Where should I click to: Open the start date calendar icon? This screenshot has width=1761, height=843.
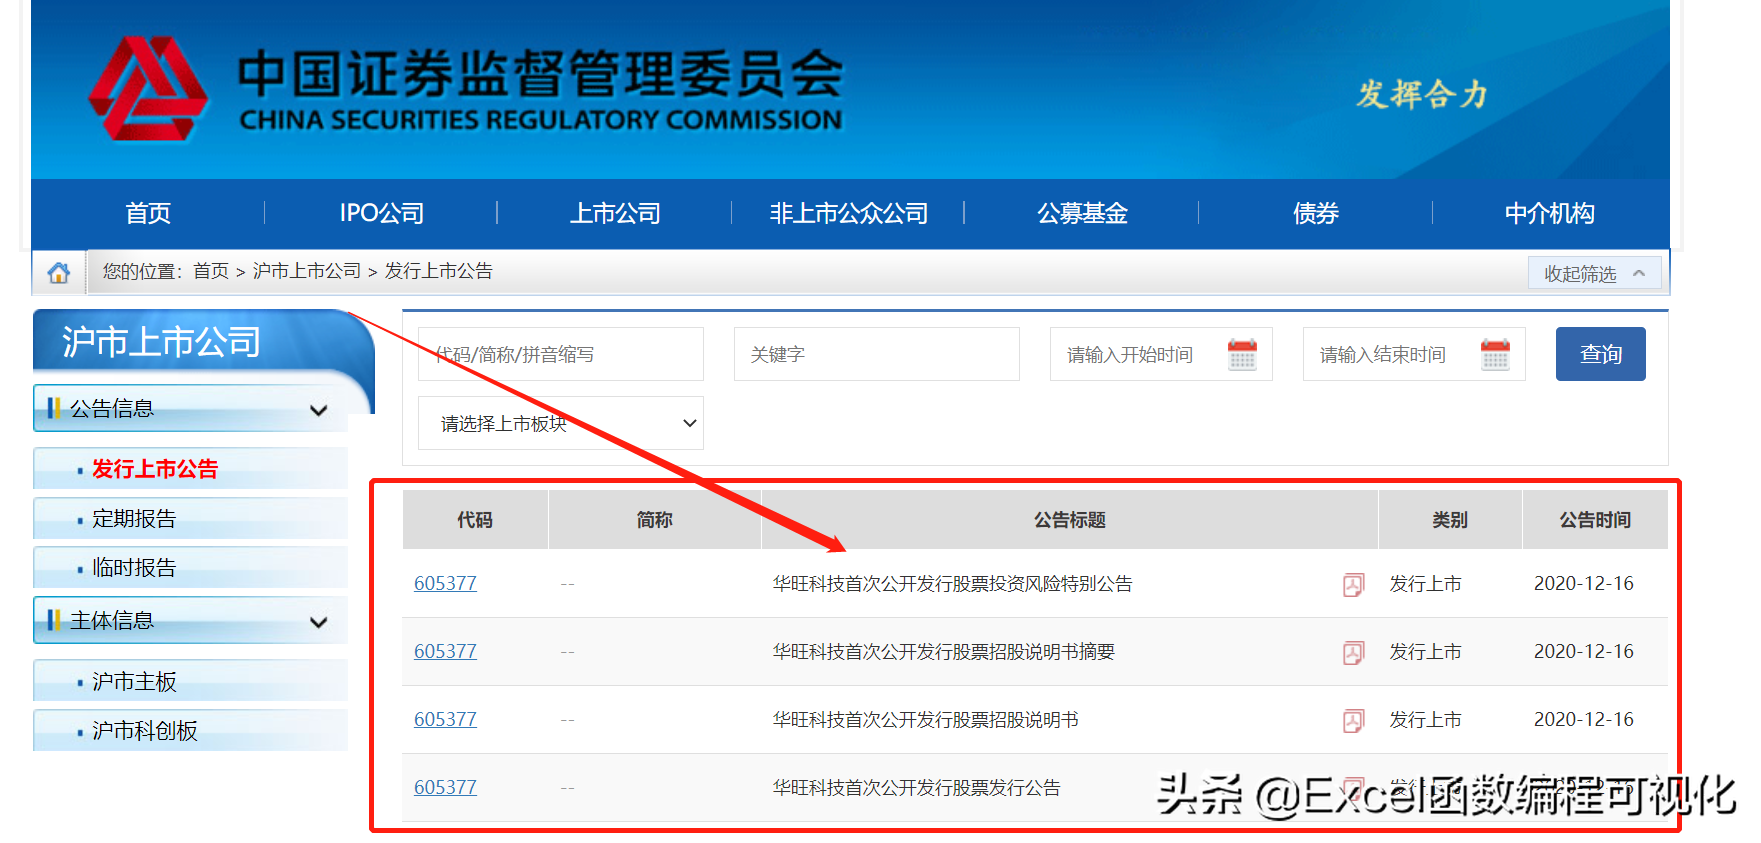(1242, 354)
